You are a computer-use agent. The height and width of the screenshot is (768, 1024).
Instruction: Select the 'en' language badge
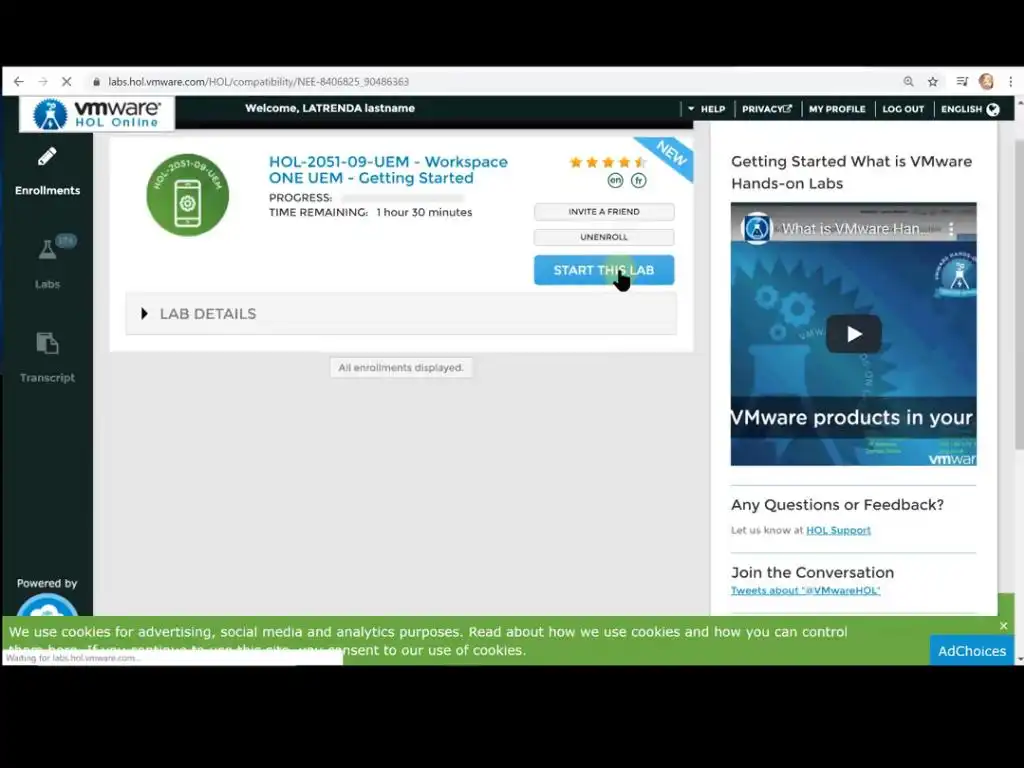pyautogui.click(x=615, y=180)
